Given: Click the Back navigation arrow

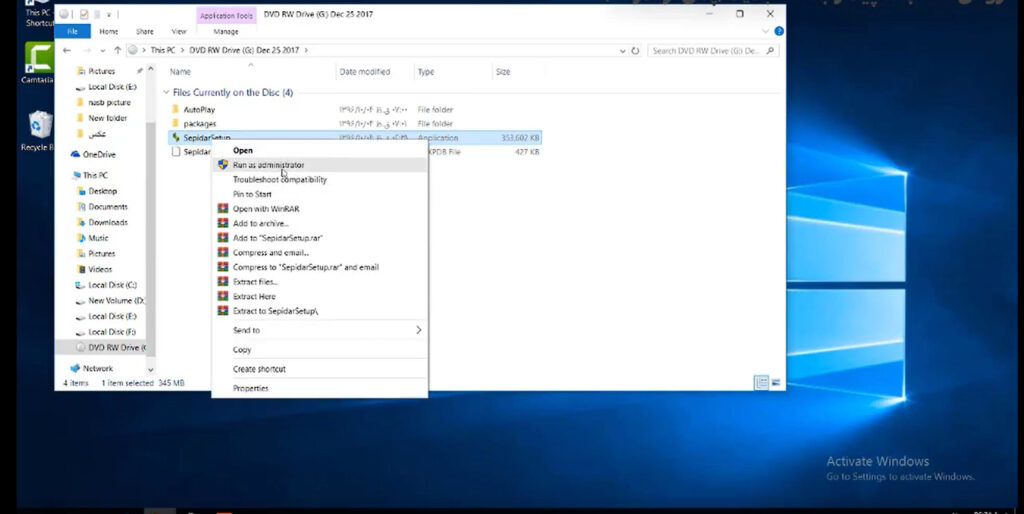Looking at the screenshot, I should pyautogui.click(x=67, y=50).
